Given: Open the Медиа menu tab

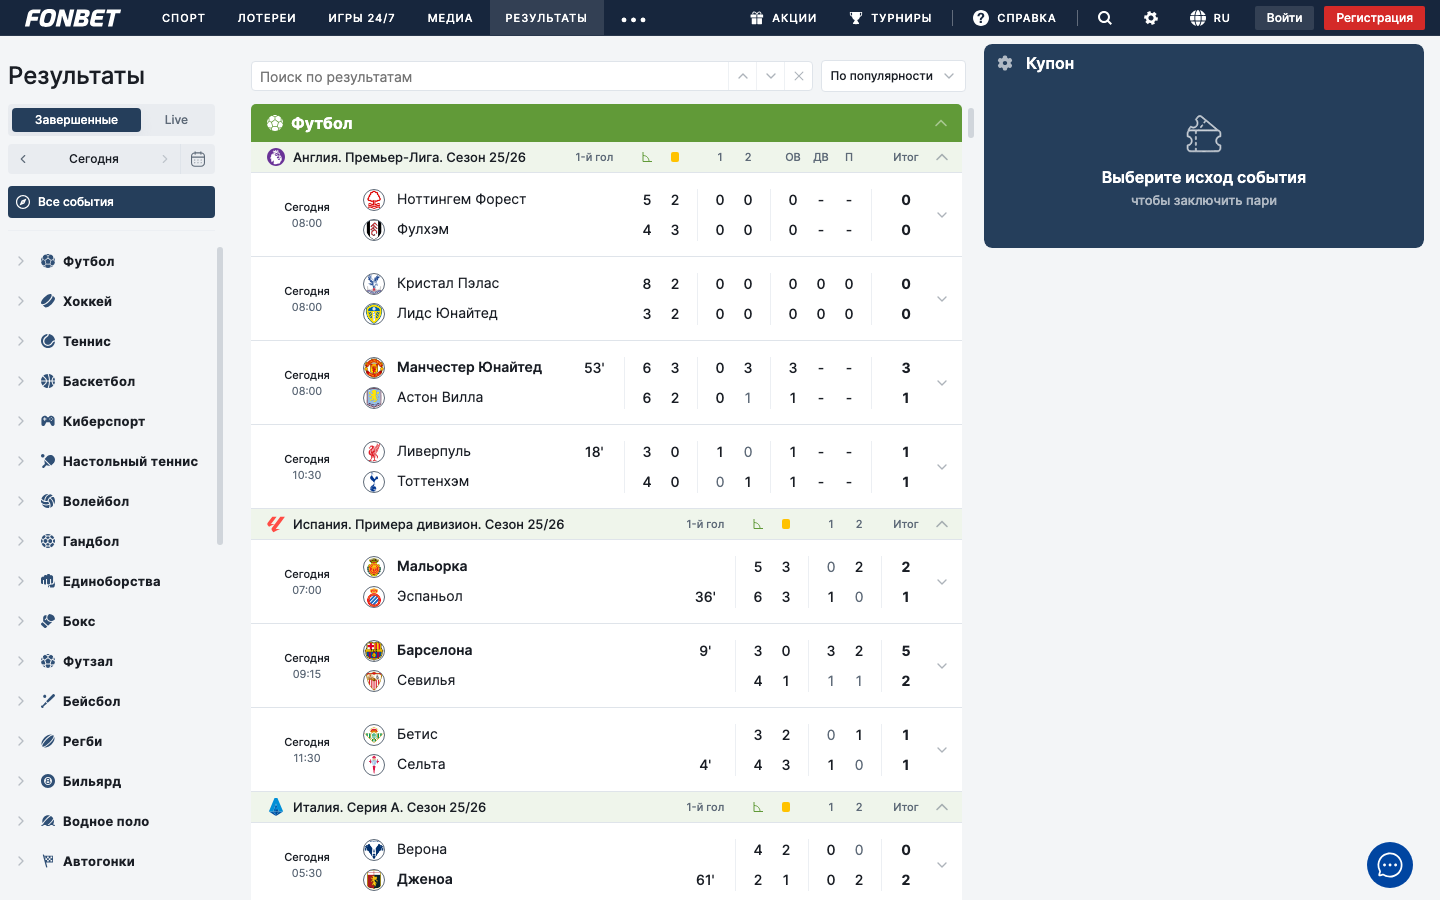Looking at the screenshot, I should [450, 18].
